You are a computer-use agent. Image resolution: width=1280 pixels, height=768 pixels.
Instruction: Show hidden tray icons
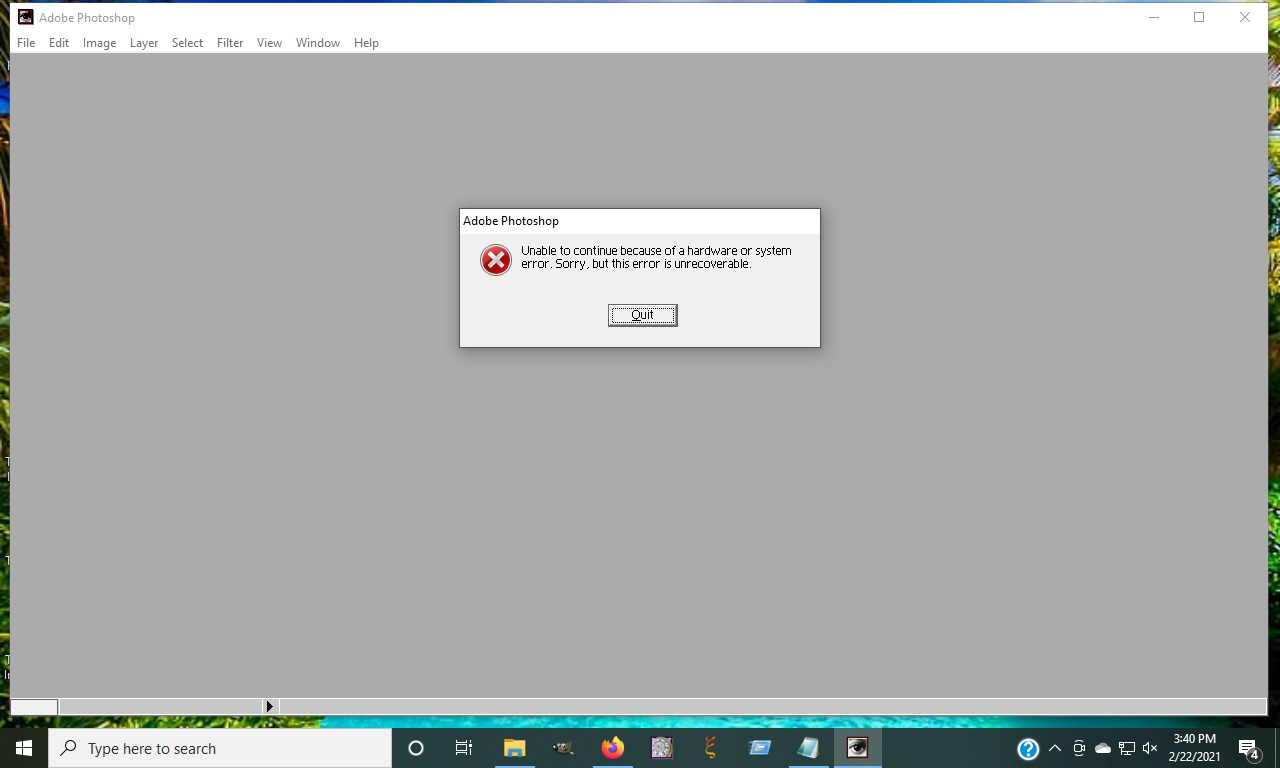point(1055,748)
